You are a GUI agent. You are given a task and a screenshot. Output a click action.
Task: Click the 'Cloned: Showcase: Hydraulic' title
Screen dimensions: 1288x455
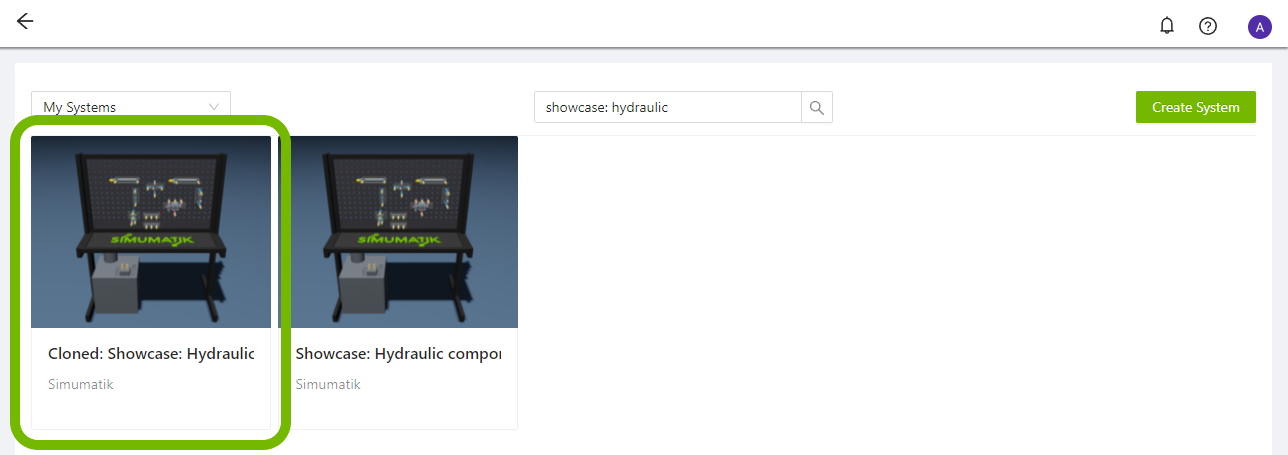(151, 354)
